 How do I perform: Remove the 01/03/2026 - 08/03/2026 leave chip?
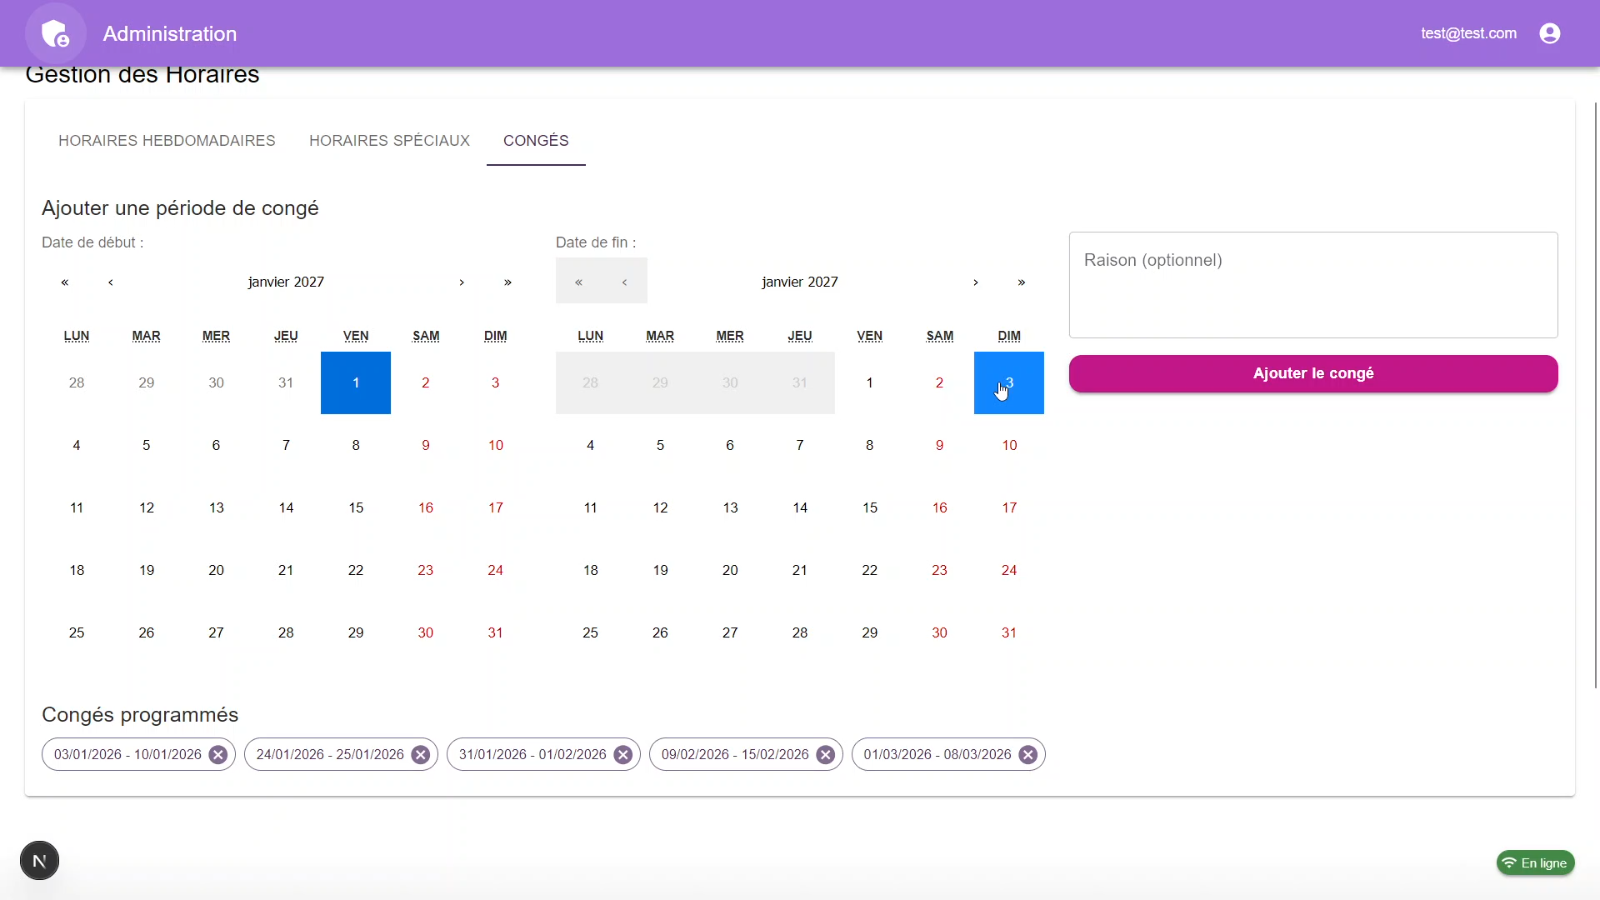coord(1028,755)
